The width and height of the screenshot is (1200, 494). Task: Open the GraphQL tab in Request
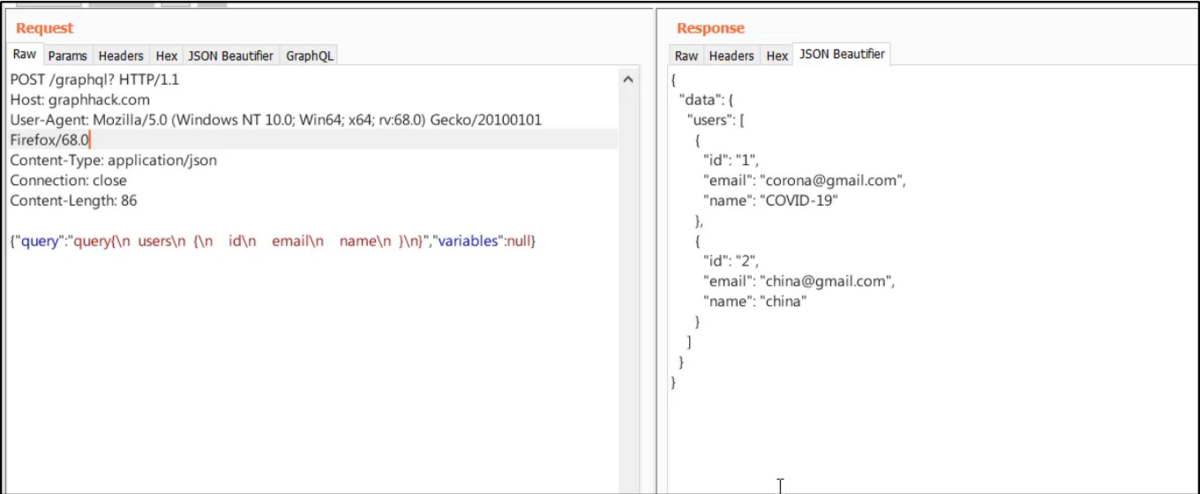tap(309, 57)
